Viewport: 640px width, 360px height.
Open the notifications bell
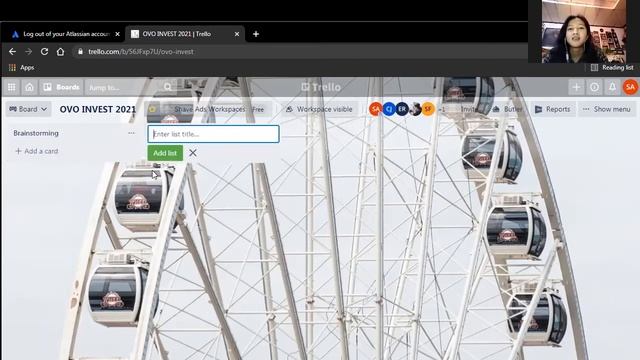tap(612, 87)
